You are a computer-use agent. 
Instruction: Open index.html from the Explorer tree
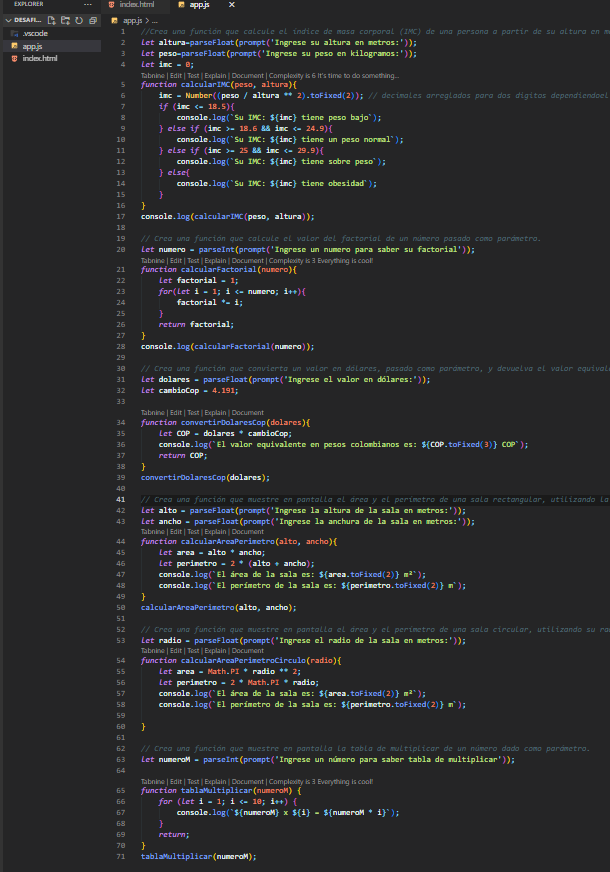tap(39, 58)
